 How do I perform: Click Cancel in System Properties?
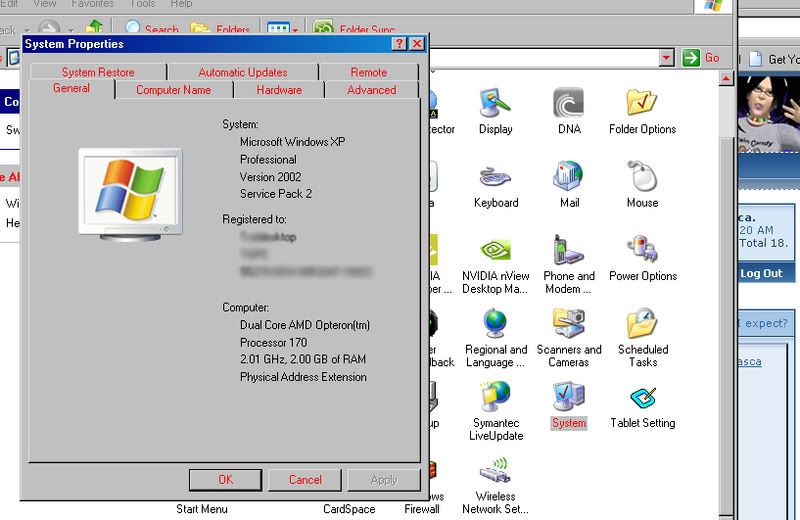[305, 480]
